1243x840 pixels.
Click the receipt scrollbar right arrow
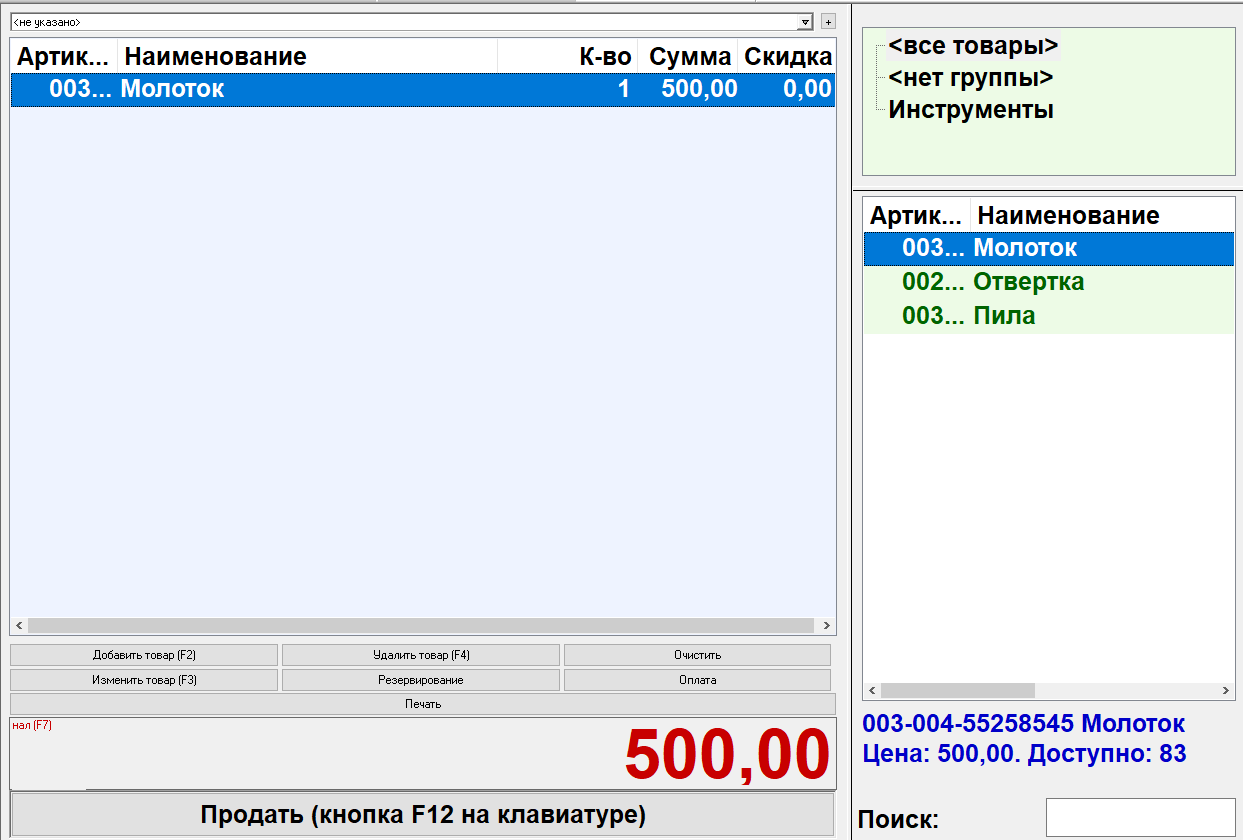pyautogui.click(x=827, y=625)
